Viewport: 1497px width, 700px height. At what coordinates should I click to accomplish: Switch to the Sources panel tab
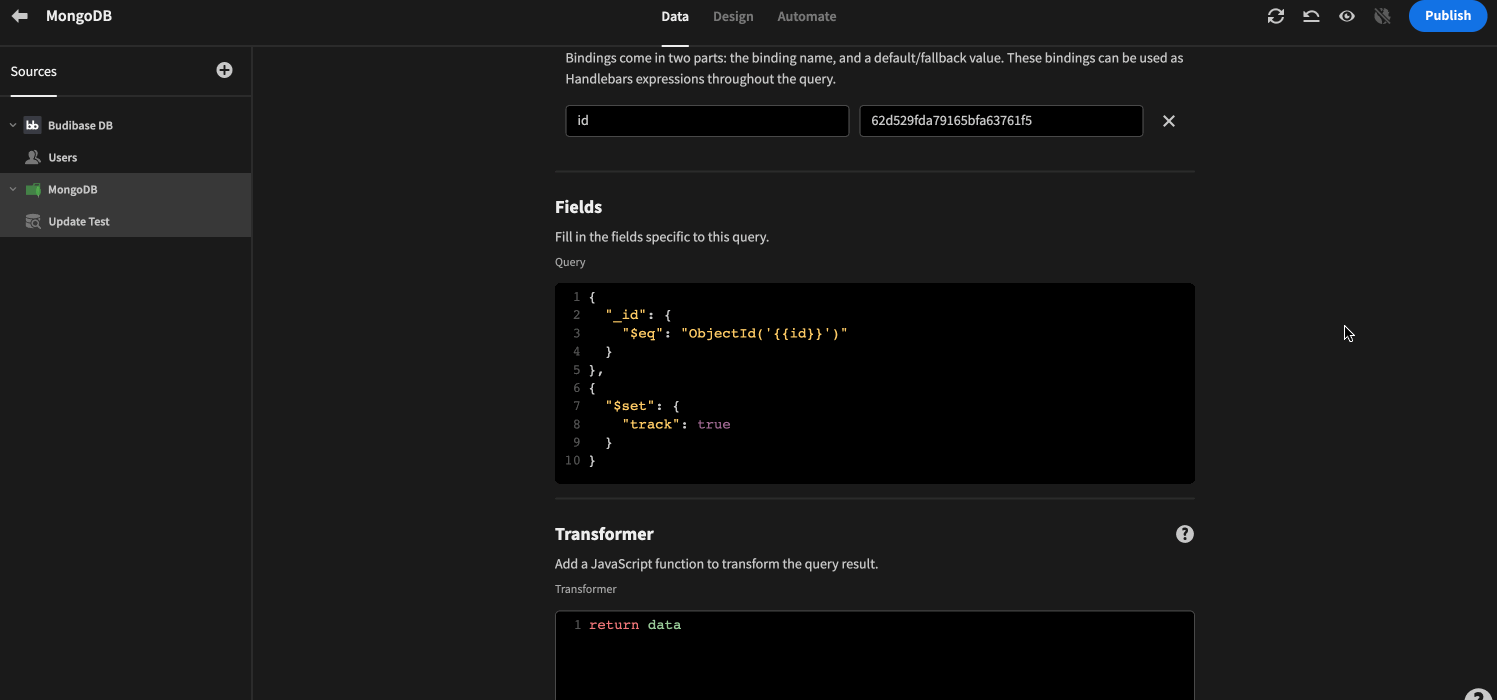point(33,71)
